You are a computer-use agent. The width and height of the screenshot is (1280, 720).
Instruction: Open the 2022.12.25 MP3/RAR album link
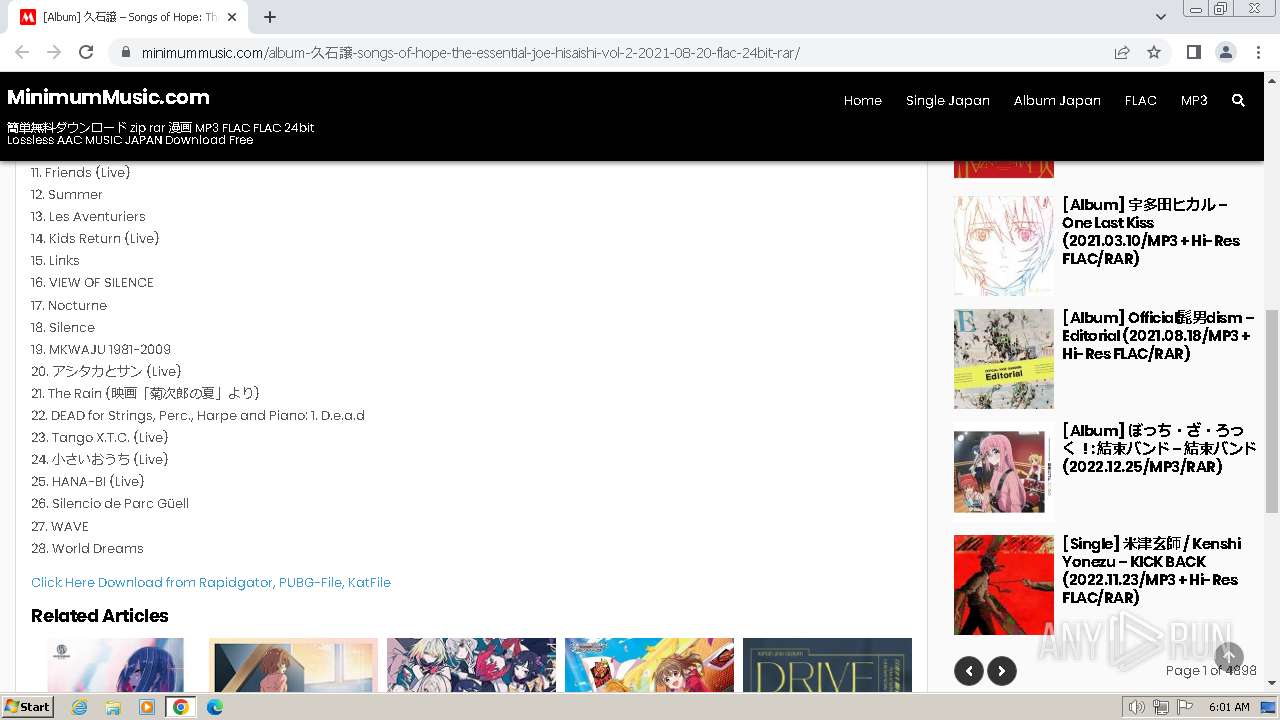pyautogui.click(x=1159, y=448)
